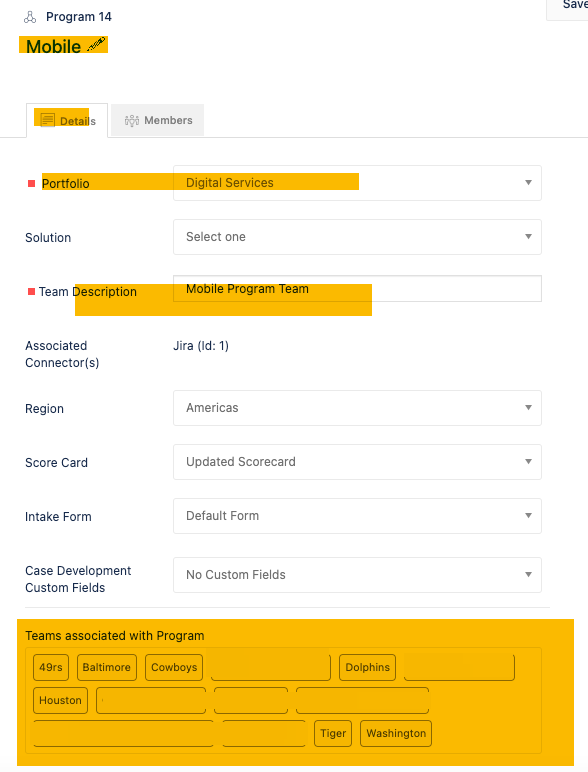Open Case Development Custom Fields dropdown
This screenshot has height=772, width=588.
click(x=357, y=575)
